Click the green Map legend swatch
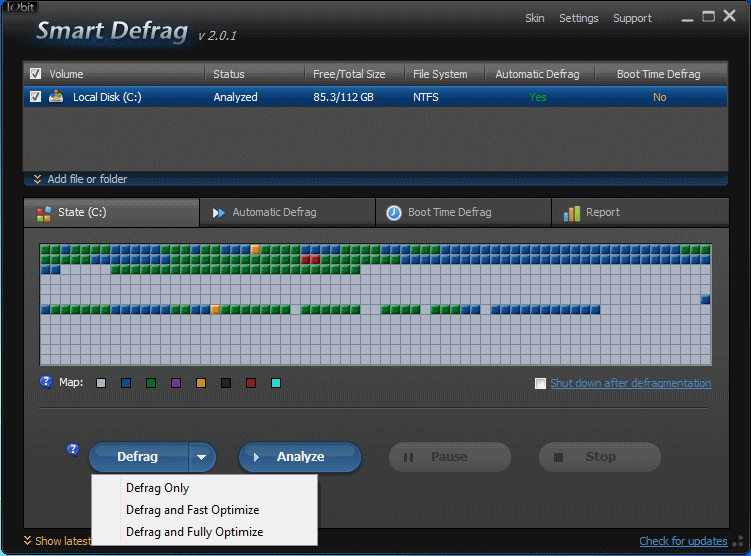751x556 pixels. (x=151, y=383)
